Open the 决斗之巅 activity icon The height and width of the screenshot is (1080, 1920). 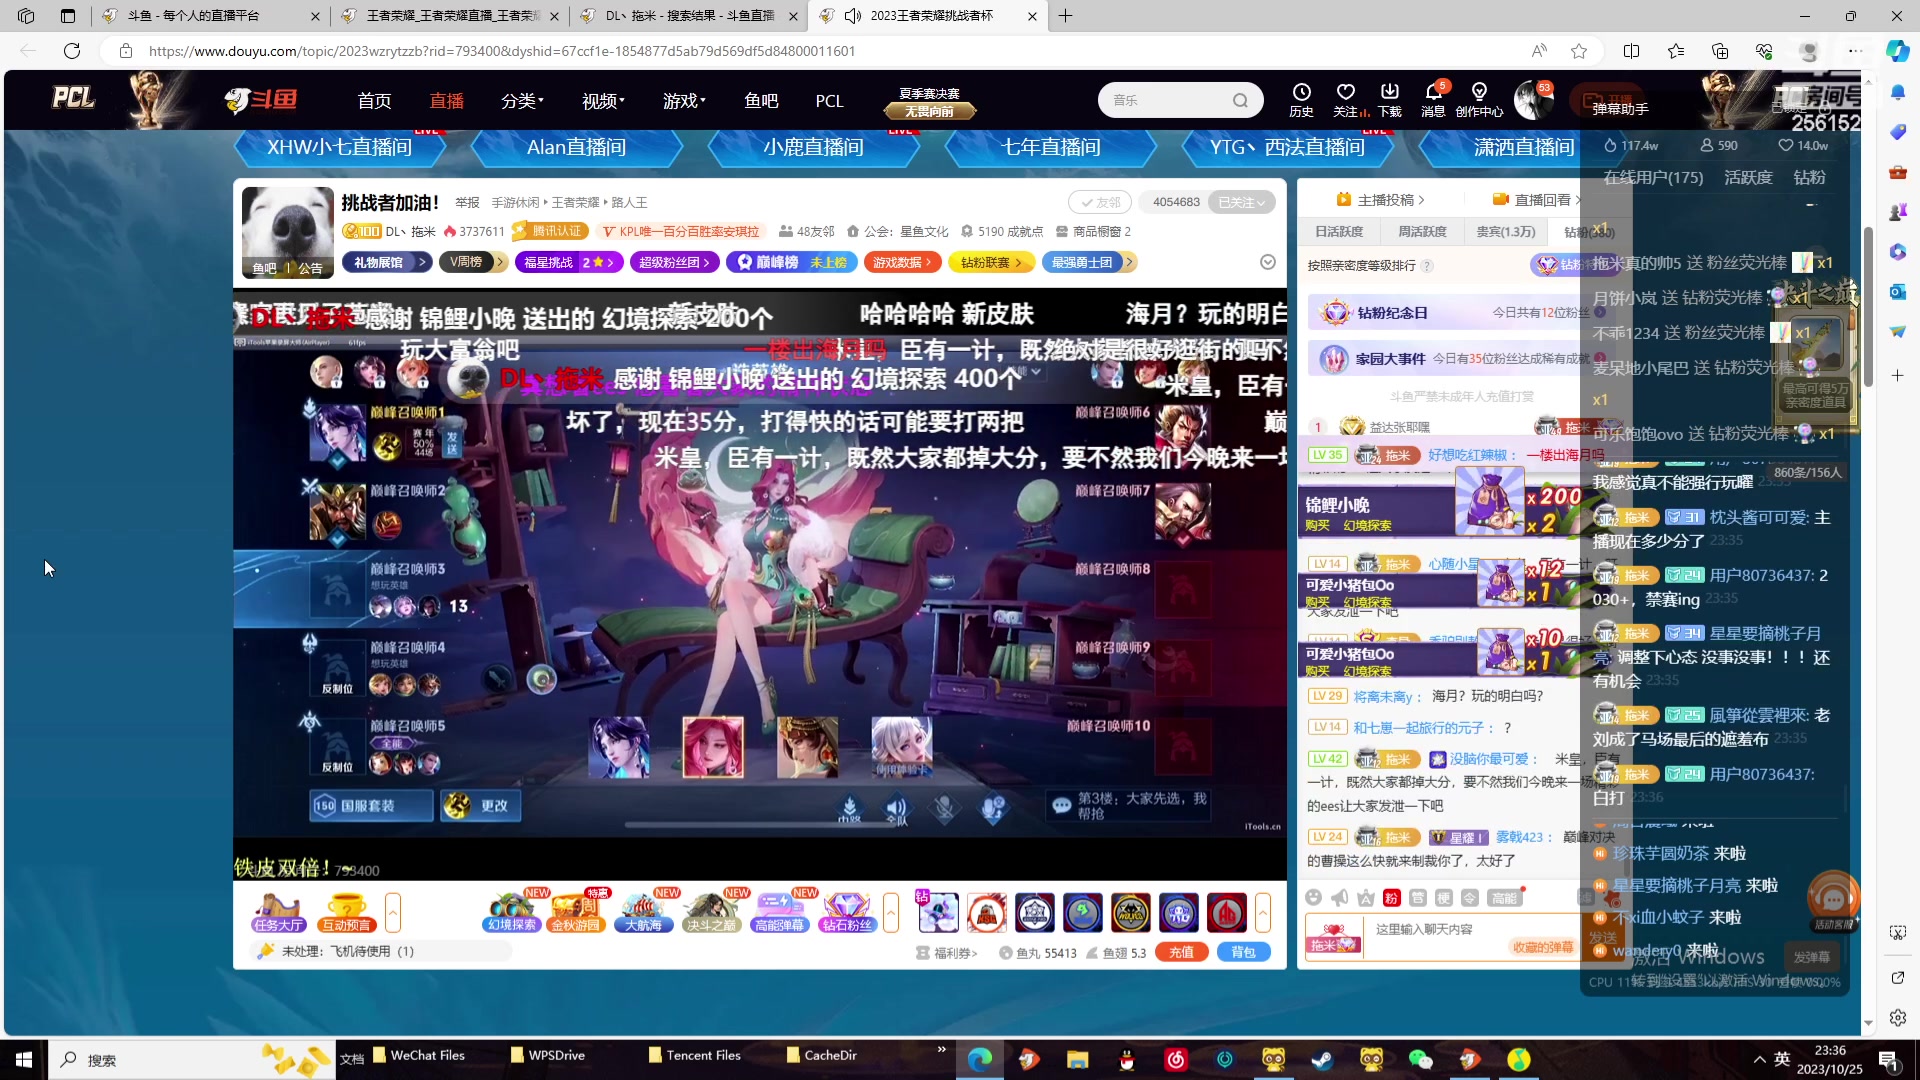click(712, 912)
